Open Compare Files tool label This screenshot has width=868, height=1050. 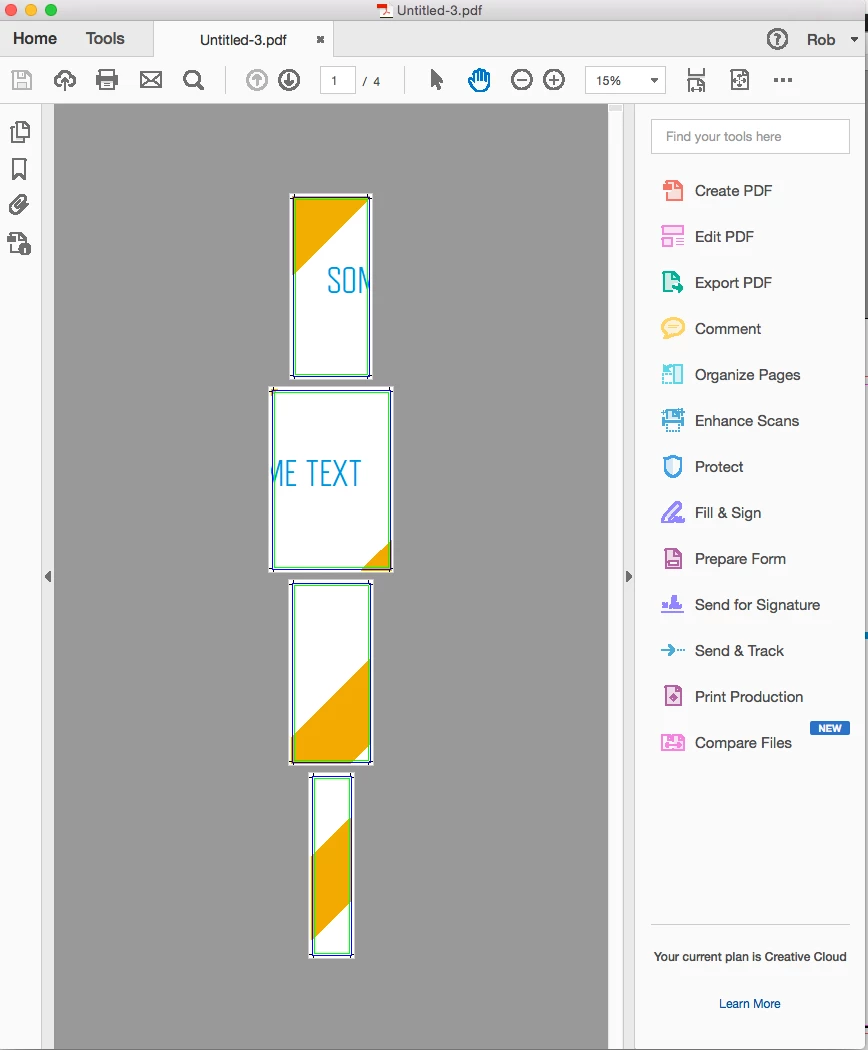(x=743, y=743)
